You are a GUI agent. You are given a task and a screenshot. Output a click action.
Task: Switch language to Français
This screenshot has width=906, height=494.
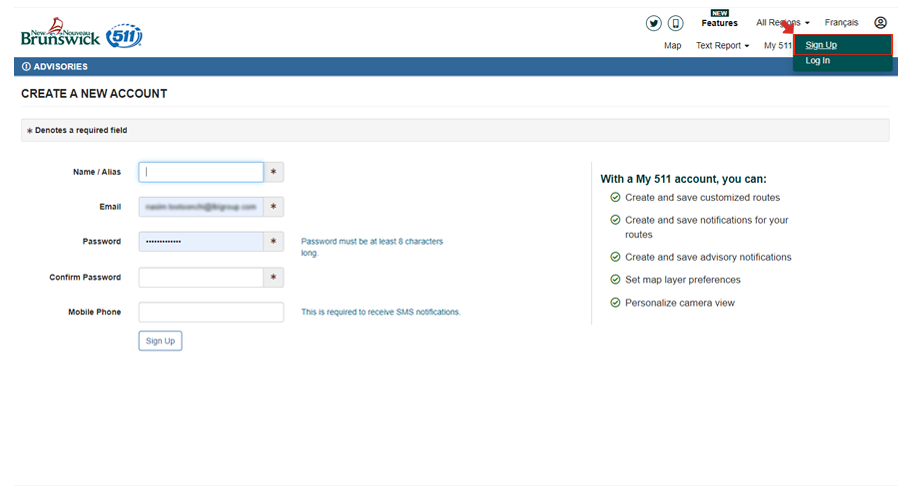pos(841,23)
